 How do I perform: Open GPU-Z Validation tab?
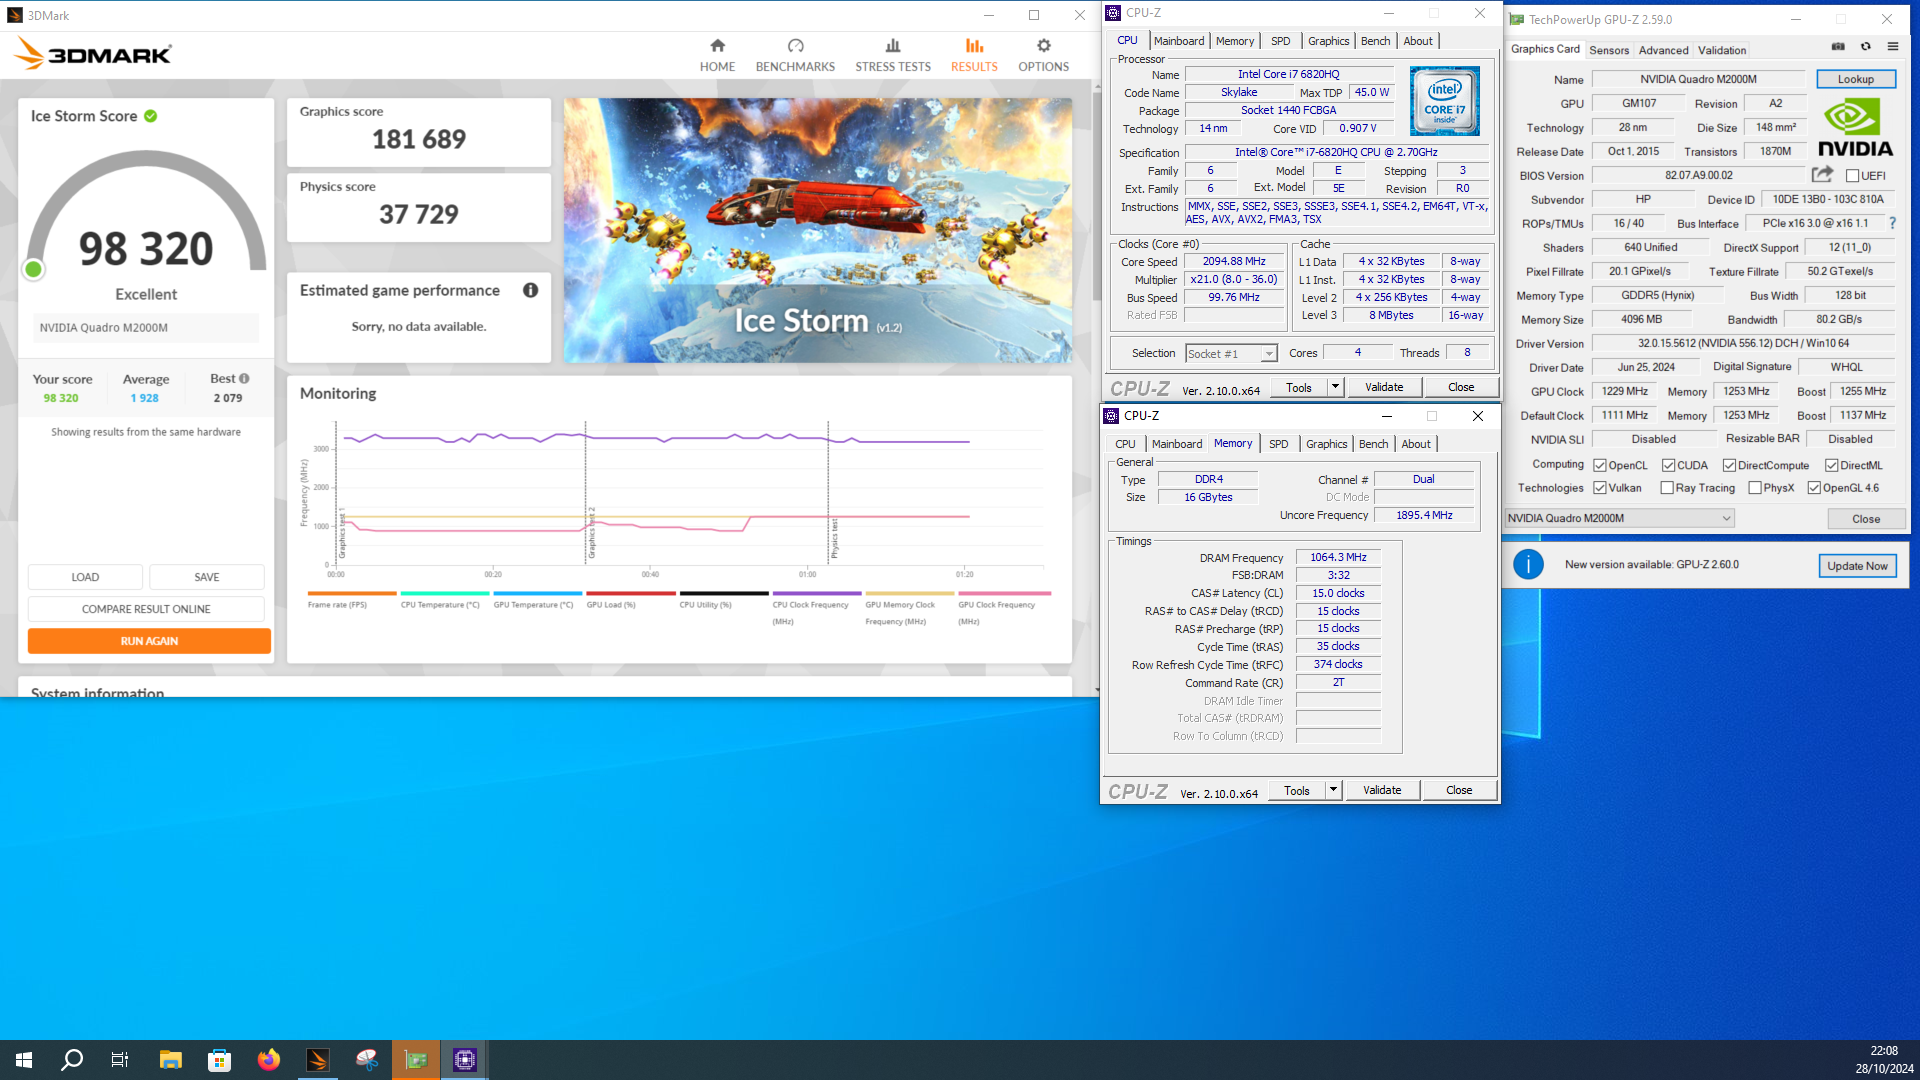pyautogui.click(x=1722, y=50)
